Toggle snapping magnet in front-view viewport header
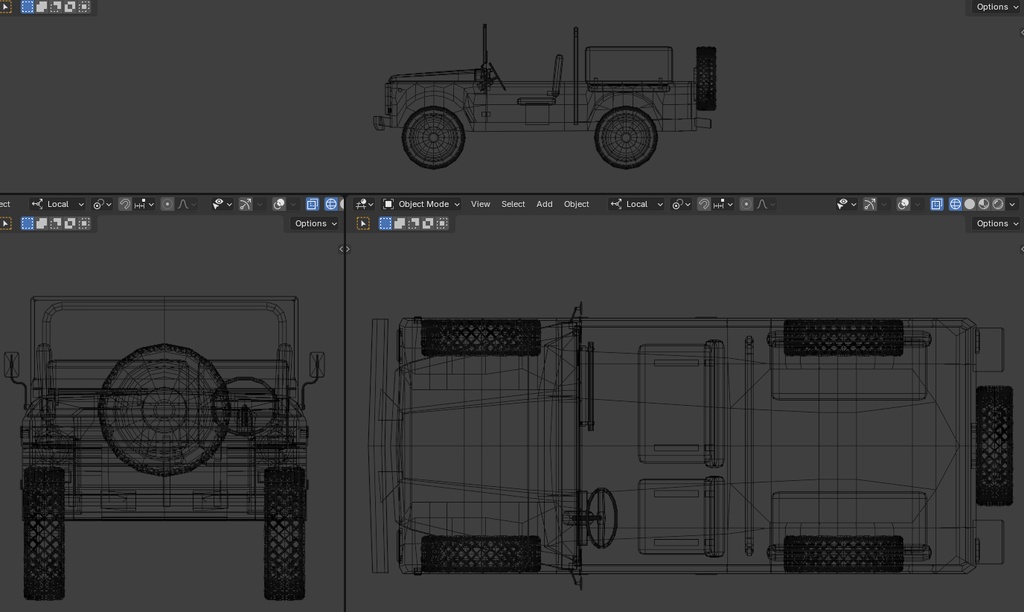 (x=125, y=204)
